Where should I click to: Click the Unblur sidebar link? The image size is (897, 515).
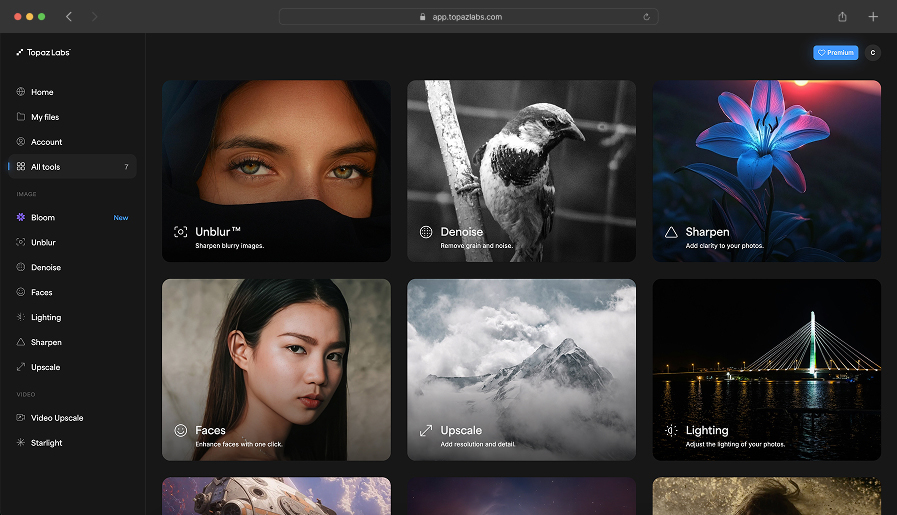(72, 242)
